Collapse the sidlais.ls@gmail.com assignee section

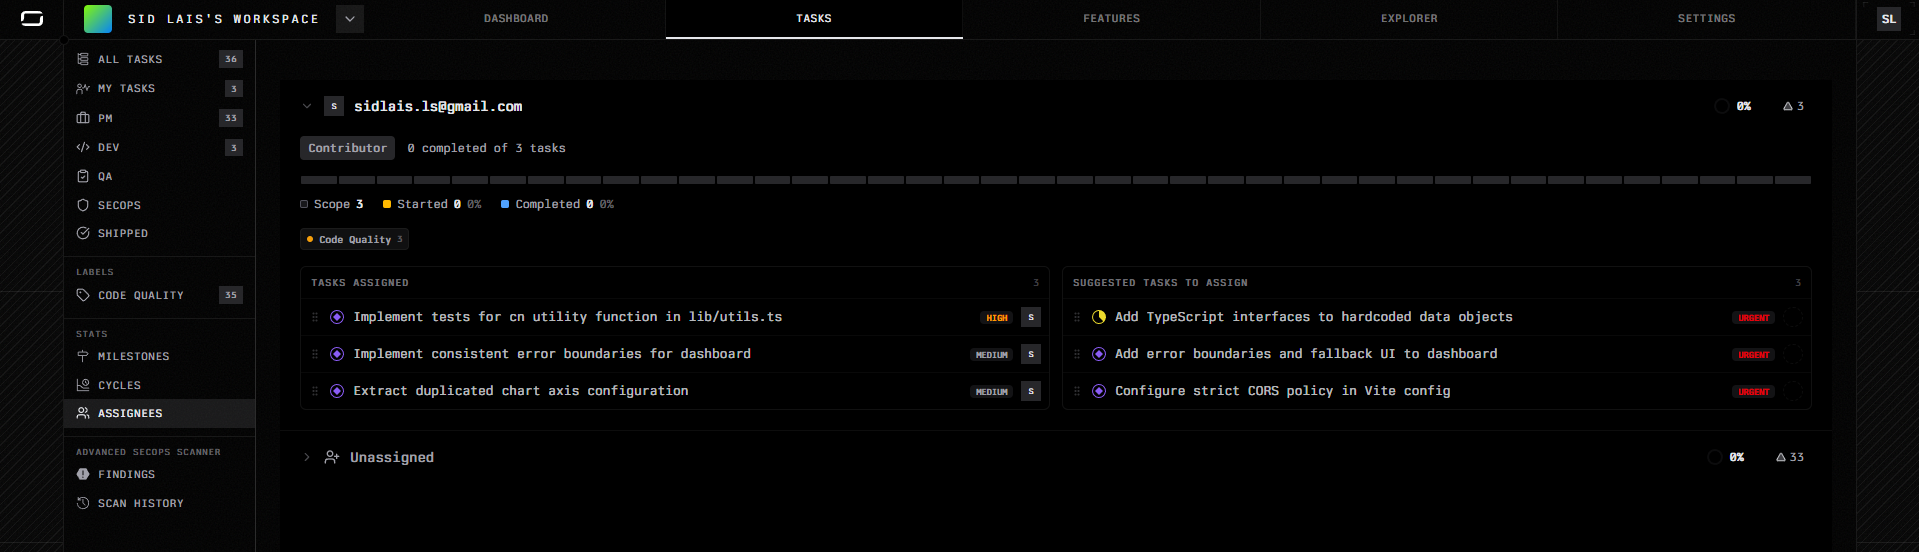pos(307,106)
